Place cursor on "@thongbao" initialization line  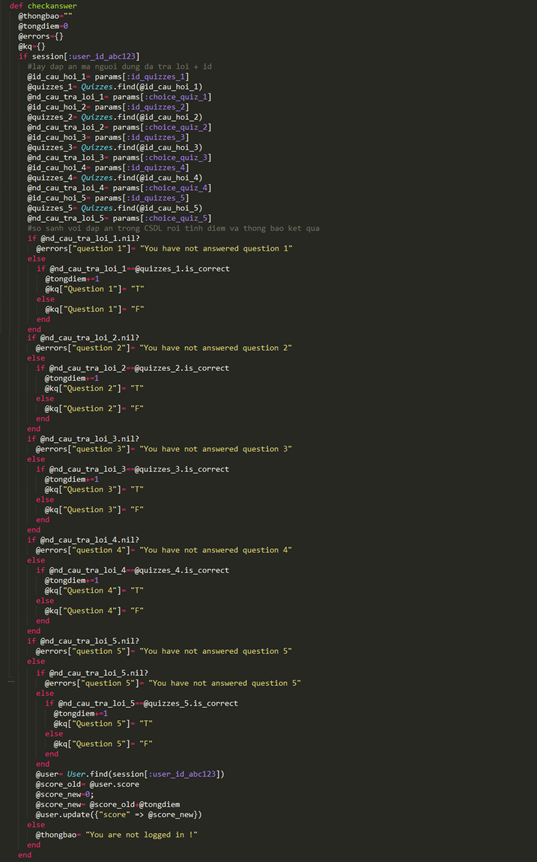(x=45, y=16)
